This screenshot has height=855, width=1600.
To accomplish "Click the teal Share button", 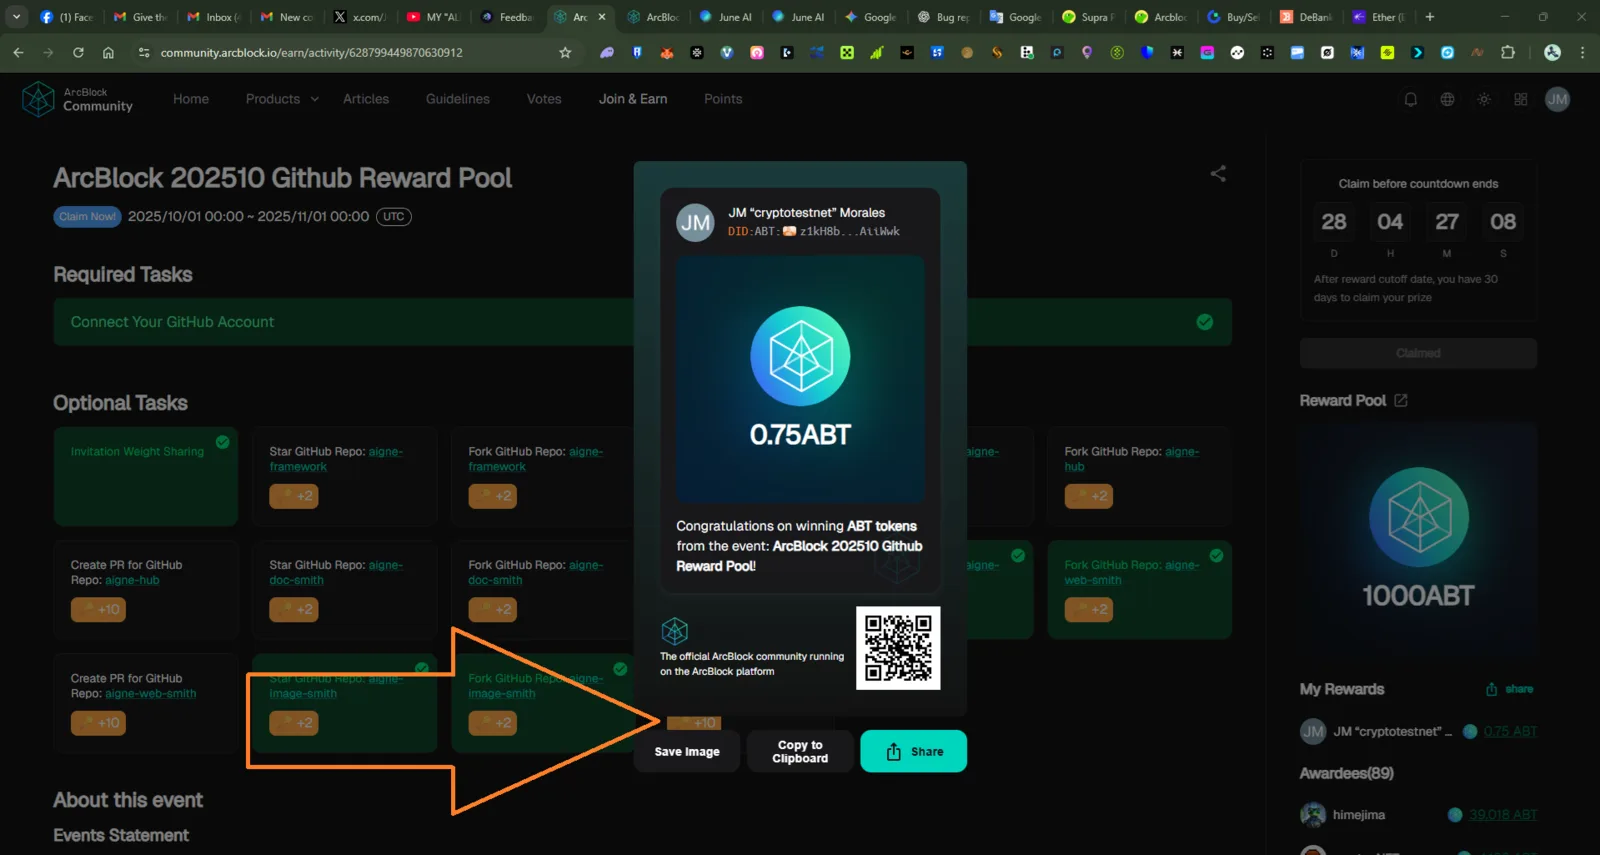I will [x=913, y=751].
